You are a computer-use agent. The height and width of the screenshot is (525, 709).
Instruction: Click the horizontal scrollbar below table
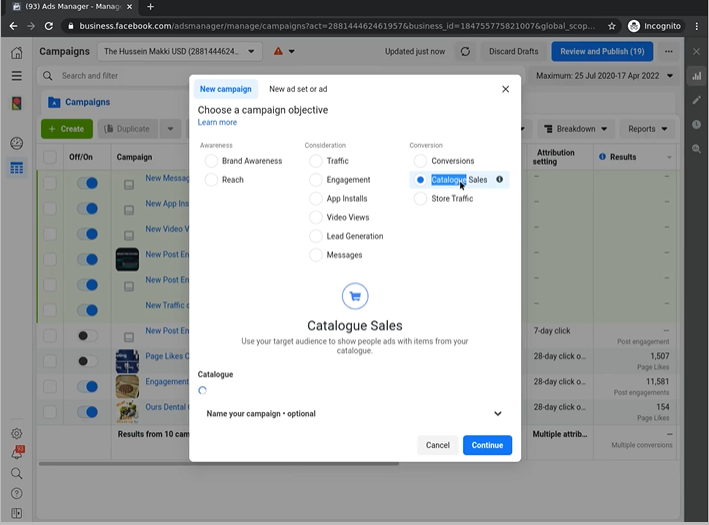[219, 464]
